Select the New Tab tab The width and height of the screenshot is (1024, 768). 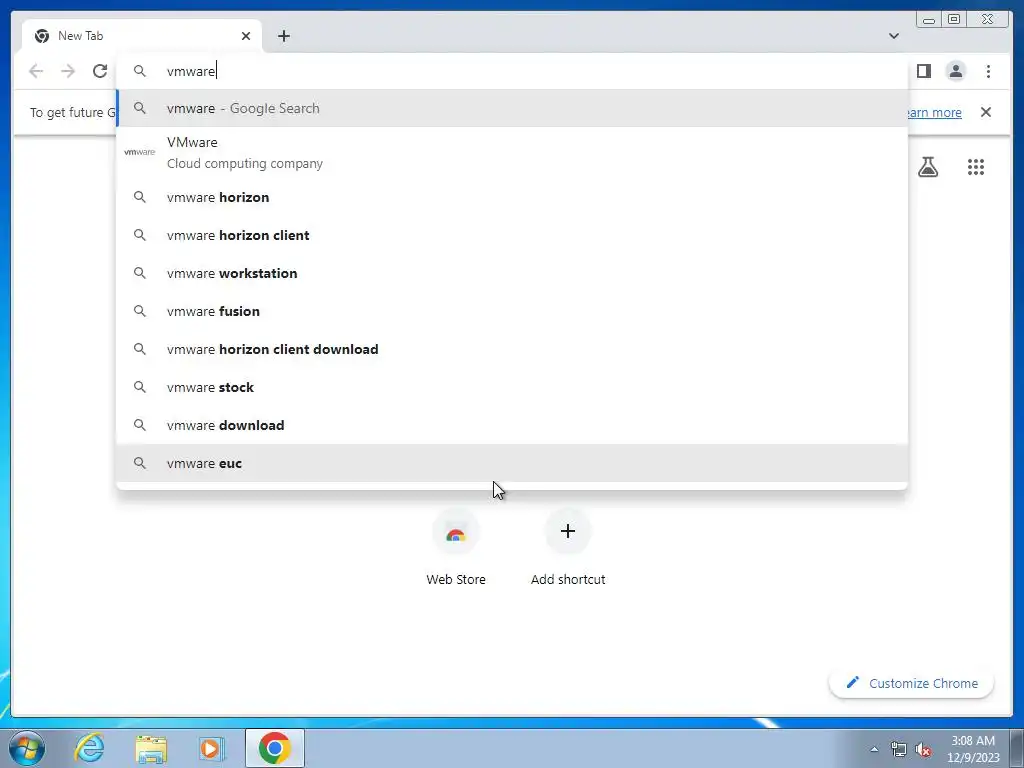click(142, 36)
